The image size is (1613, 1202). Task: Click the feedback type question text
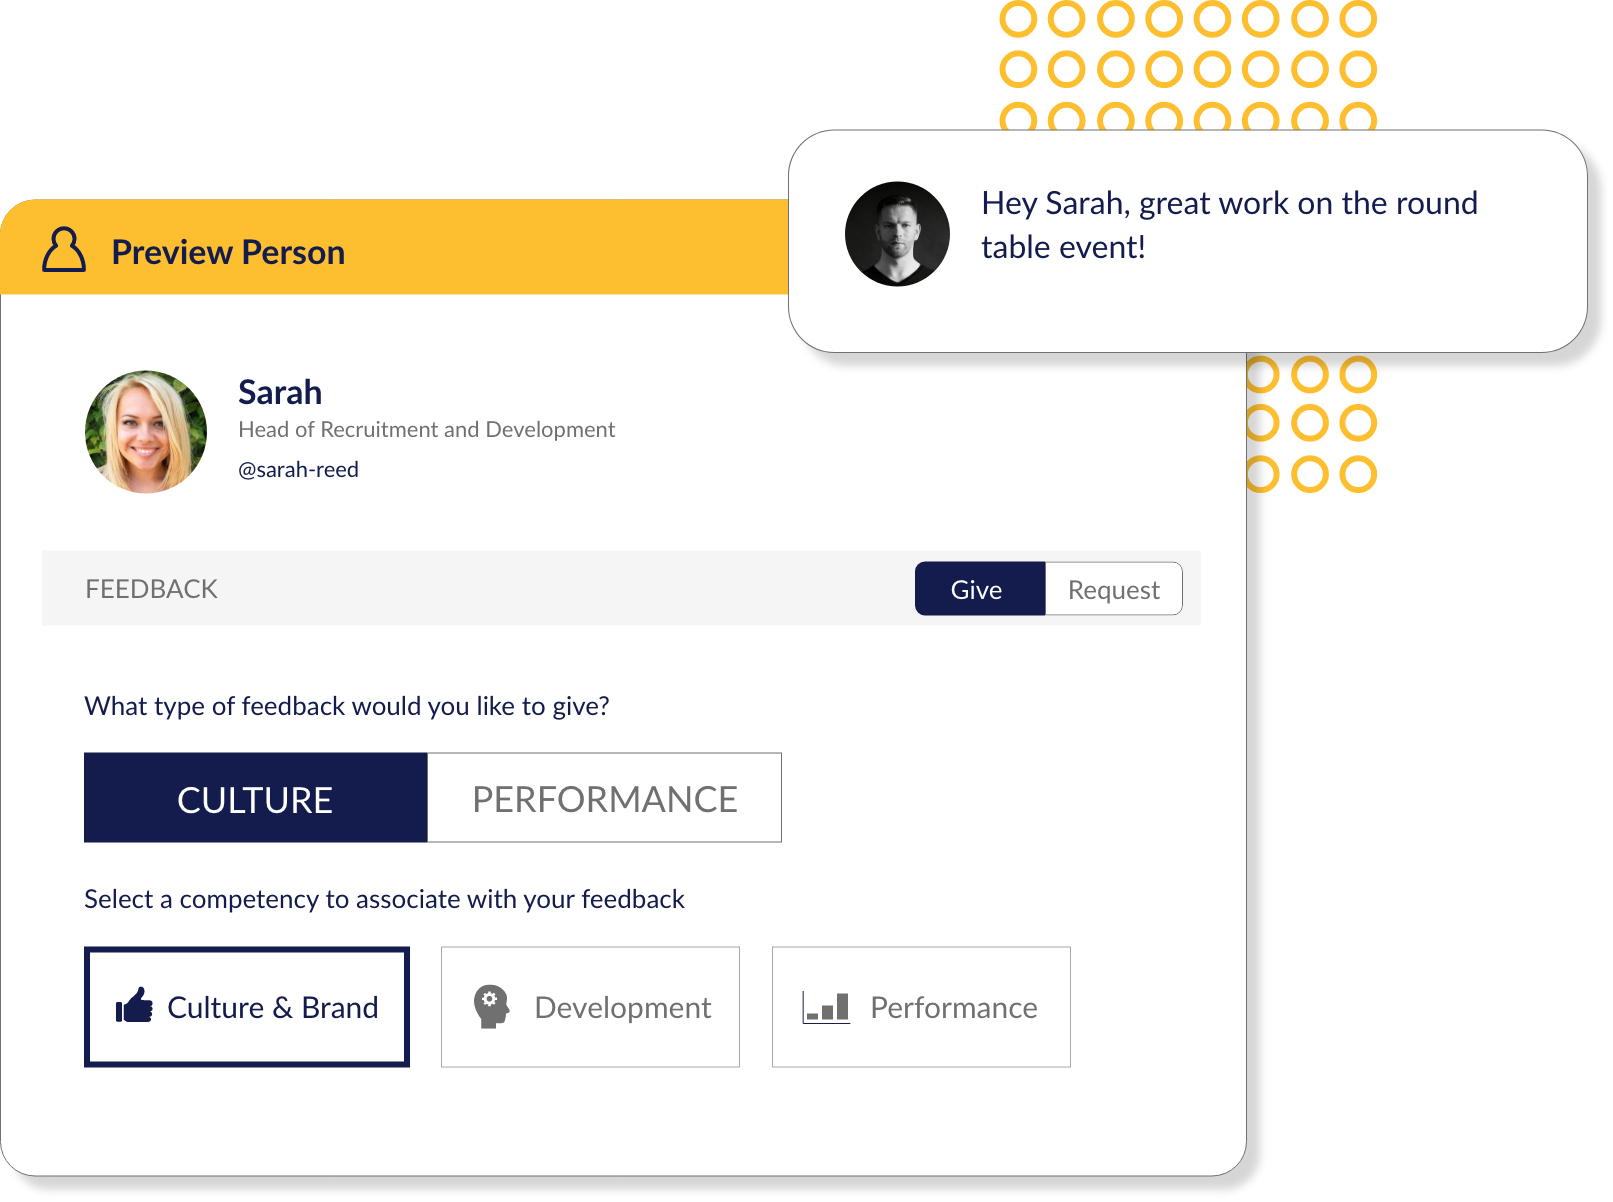pyautogui.click(x=347, y=707)
